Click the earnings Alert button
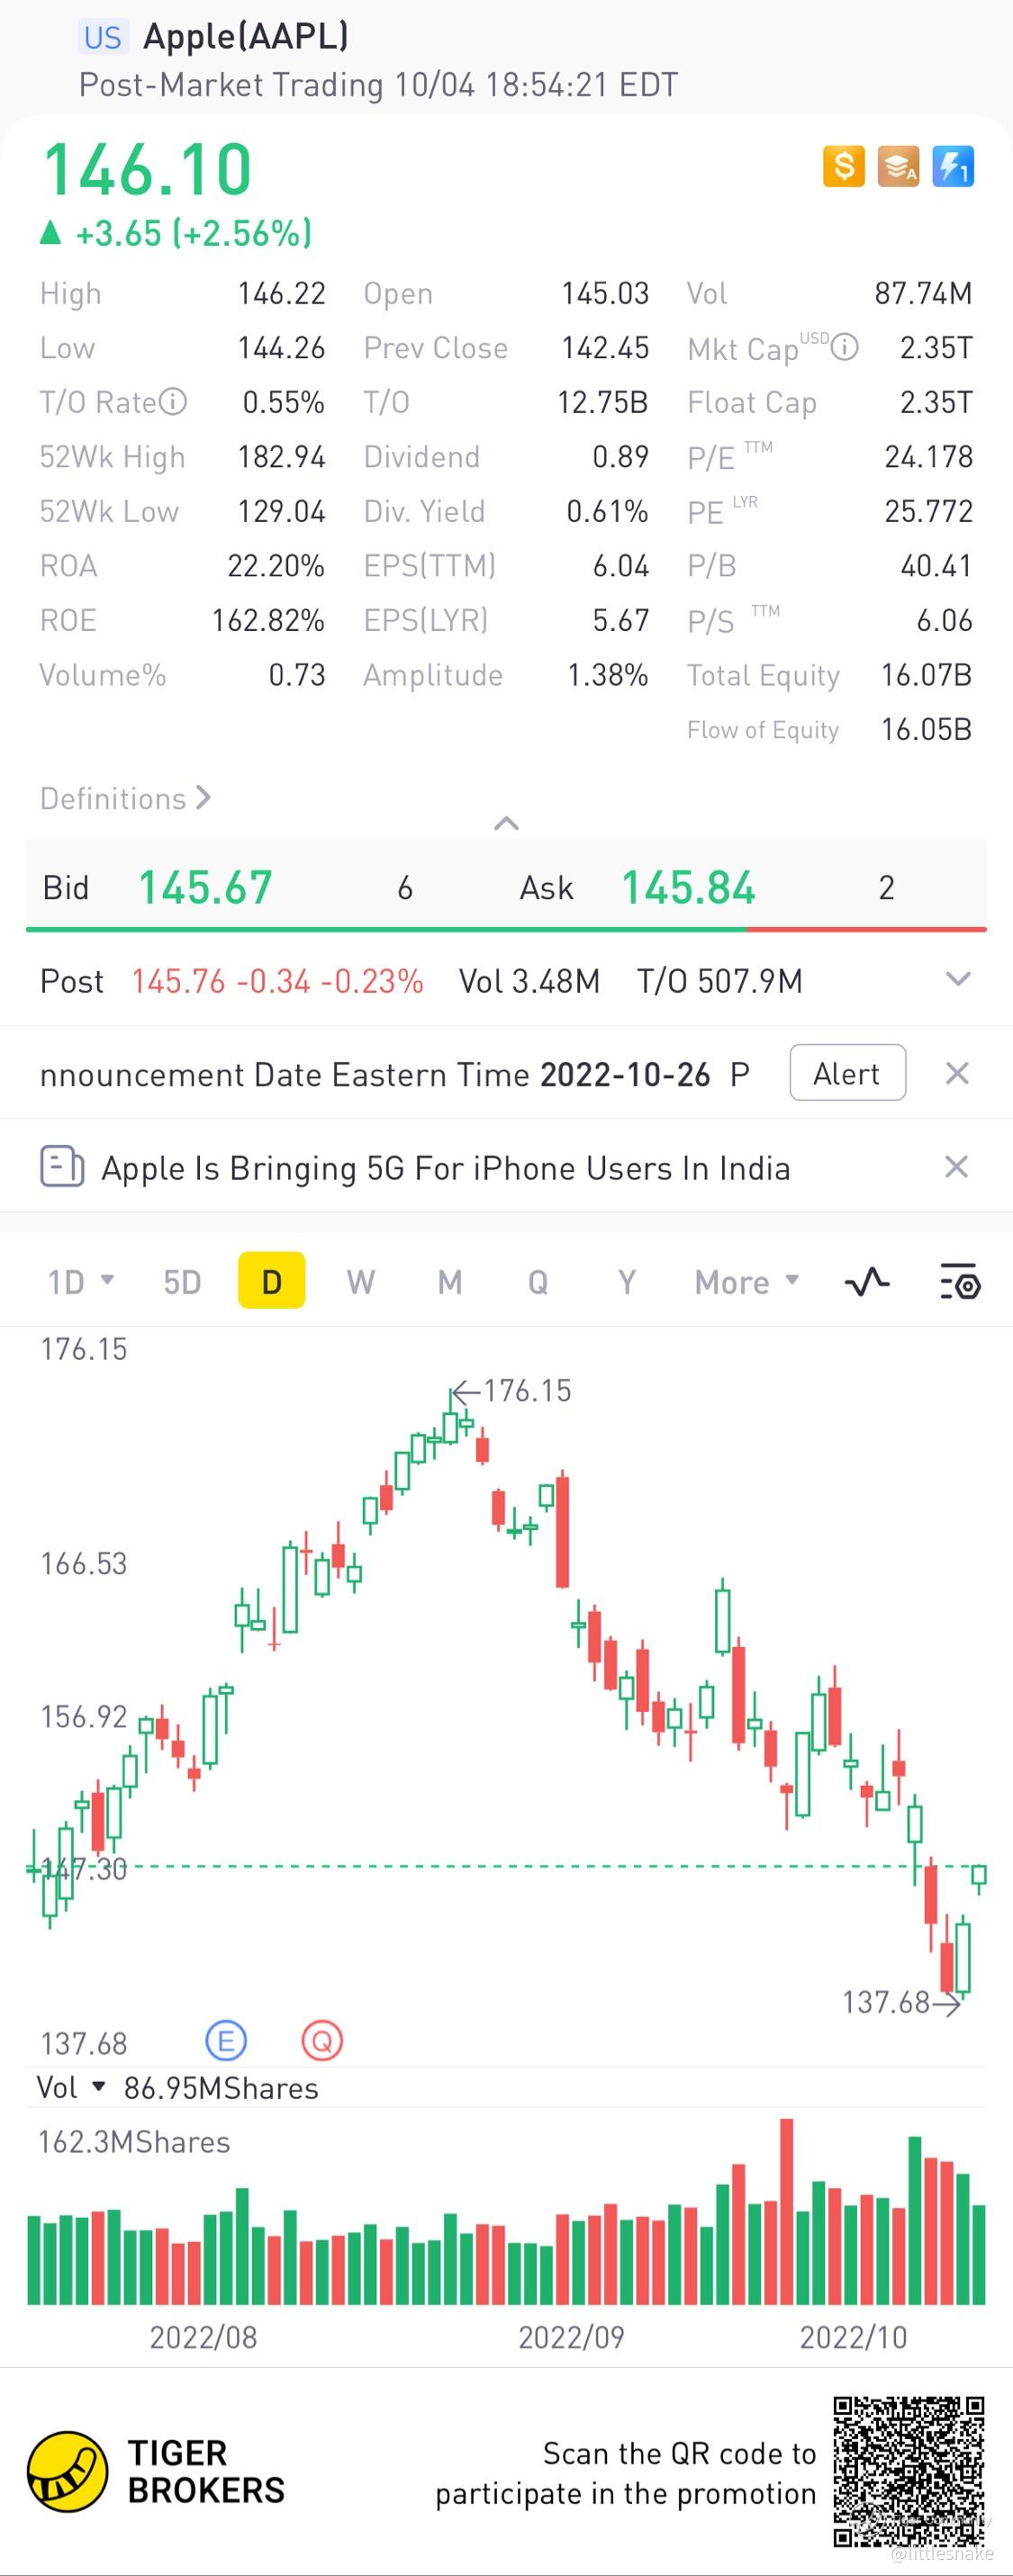The height and width of the screenshot is (2576, 1013). tap(848, 1073)
